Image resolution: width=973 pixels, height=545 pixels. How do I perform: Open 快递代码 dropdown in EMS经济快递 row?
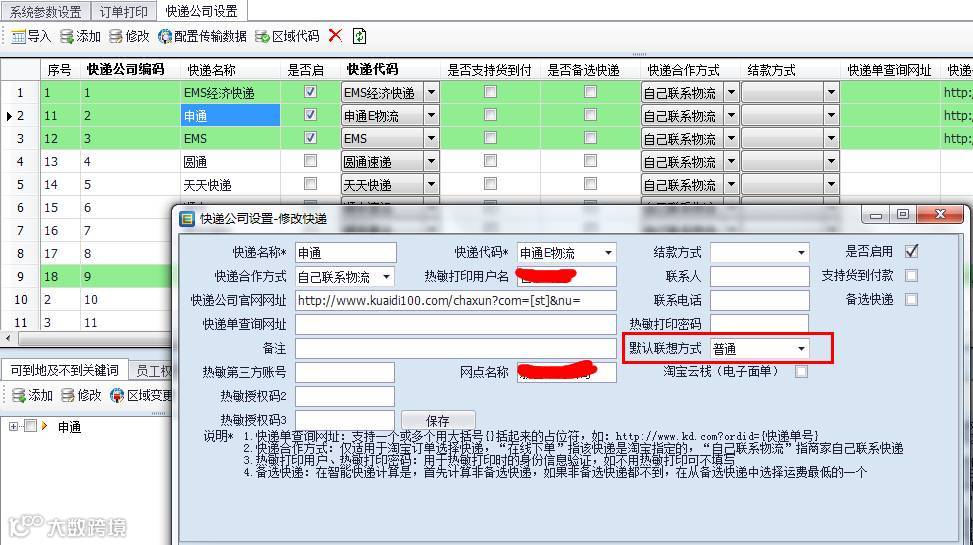[431, 92]
